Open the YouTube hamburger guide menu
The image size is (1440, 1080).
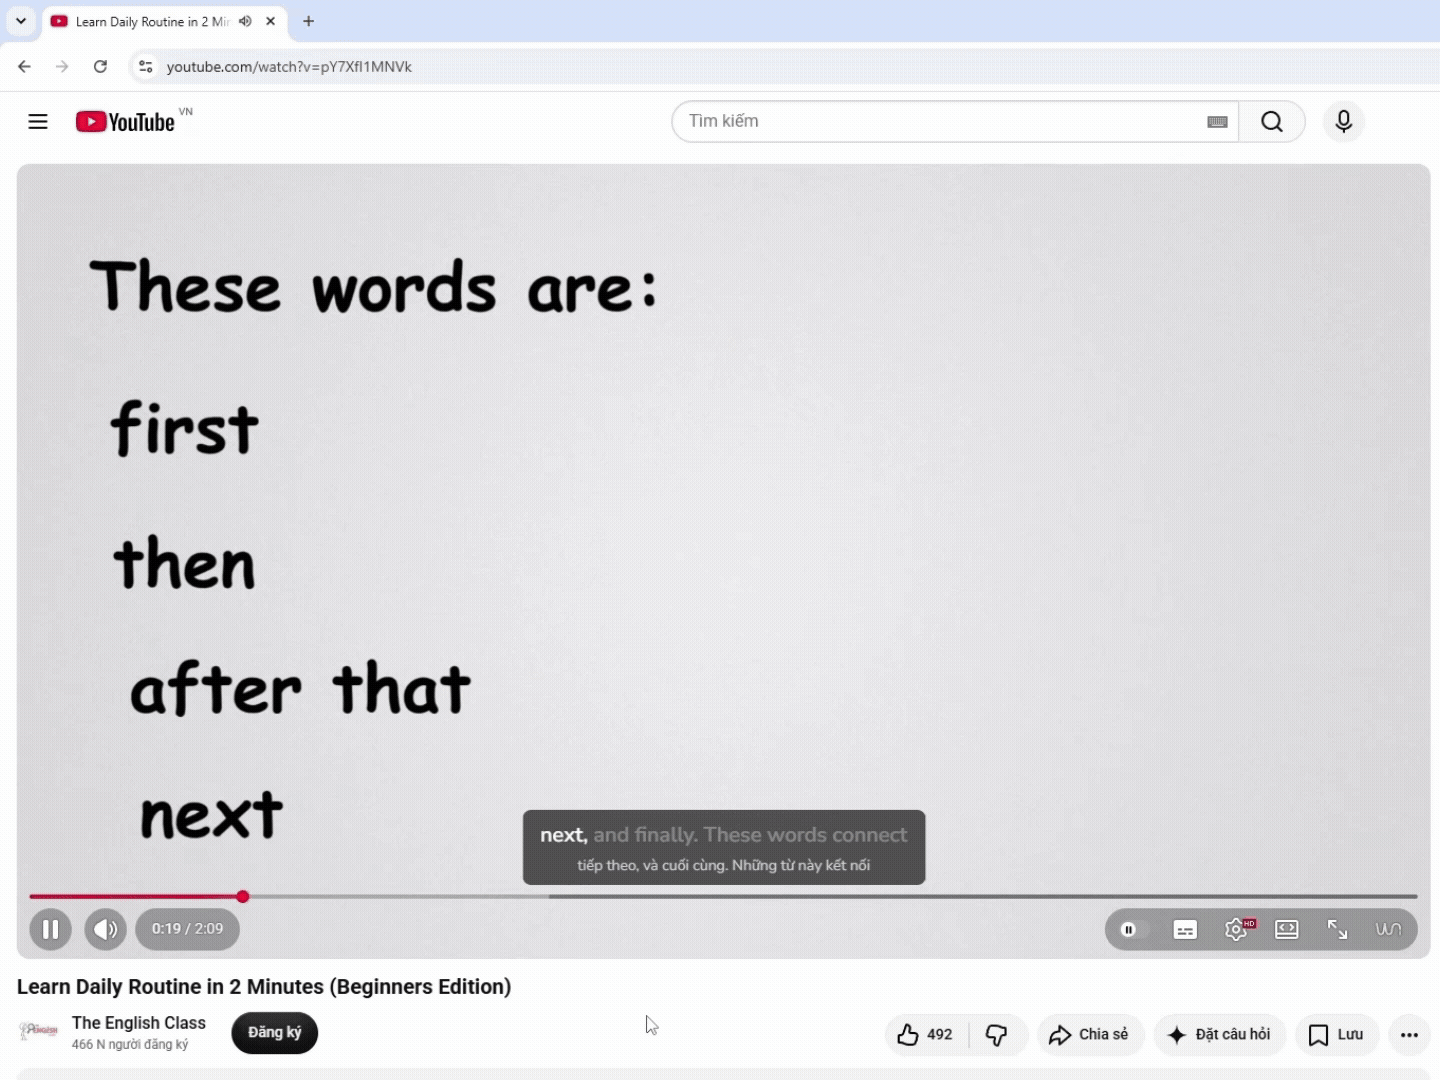pyautogui.click(x=38, y=122)
